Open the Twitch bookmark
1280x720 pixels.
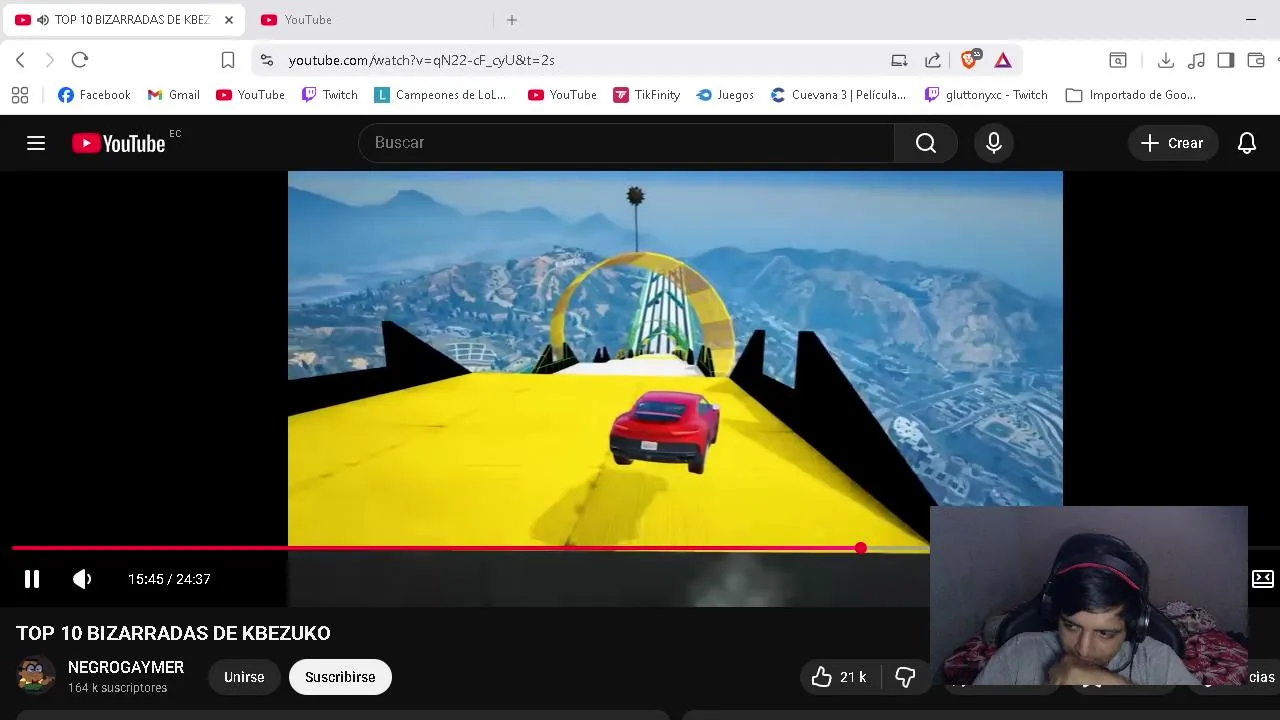click(x=329, y=95)
